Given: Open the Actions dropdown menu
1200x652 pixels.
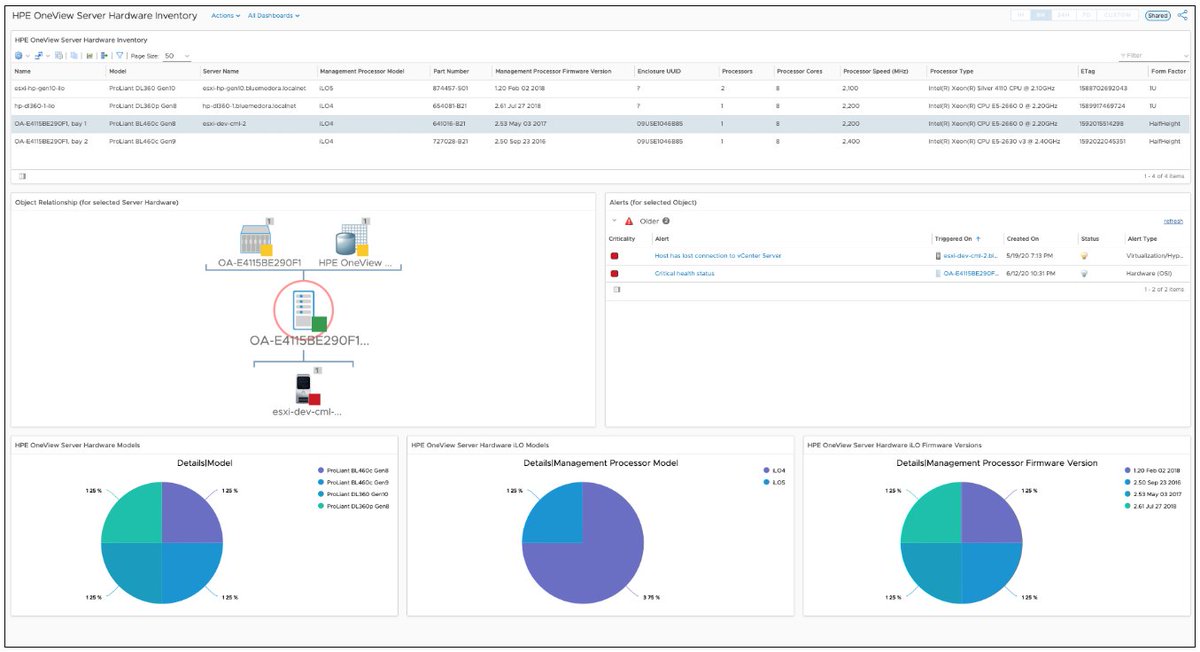Looking at the screenshot, I should click(x=226, y=16).
